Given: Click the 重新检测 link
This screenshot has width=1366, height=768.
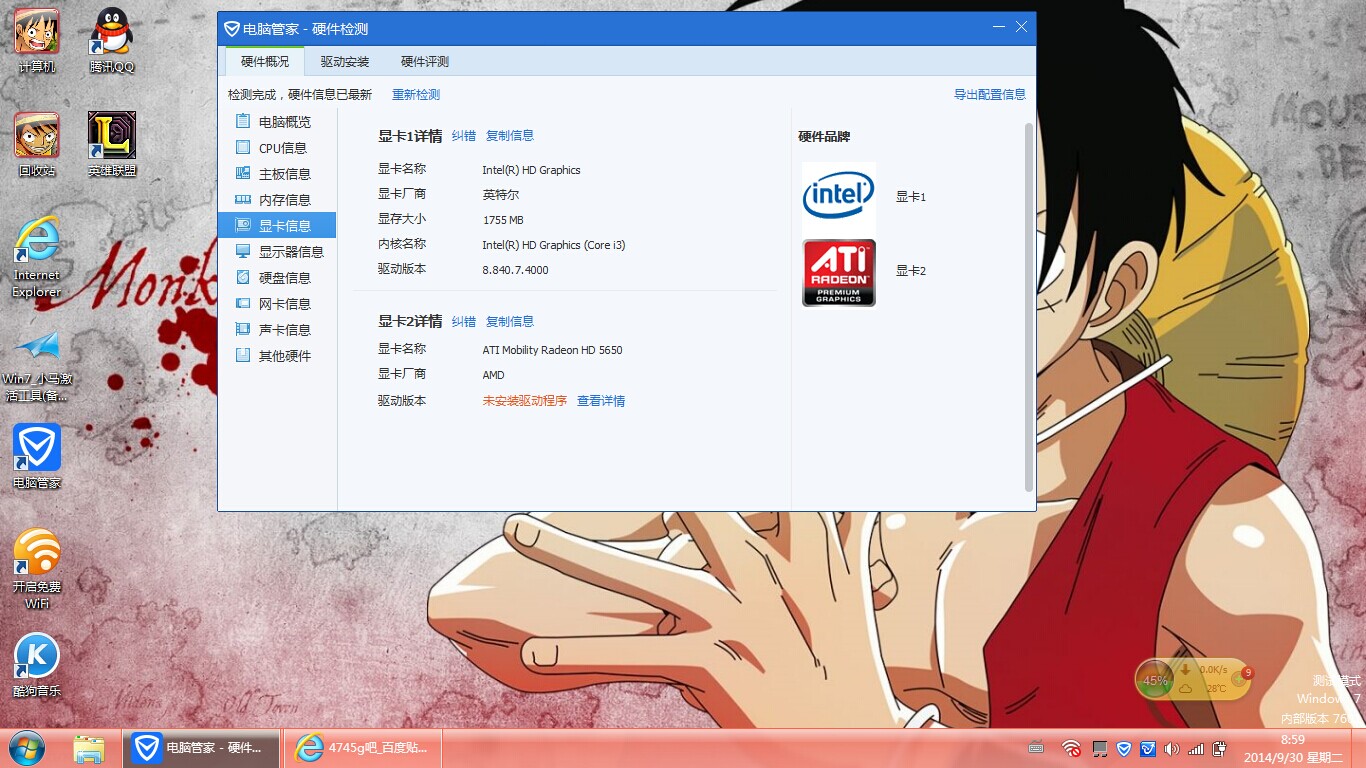Looking at the screenshot, I should tap(416, 95).
